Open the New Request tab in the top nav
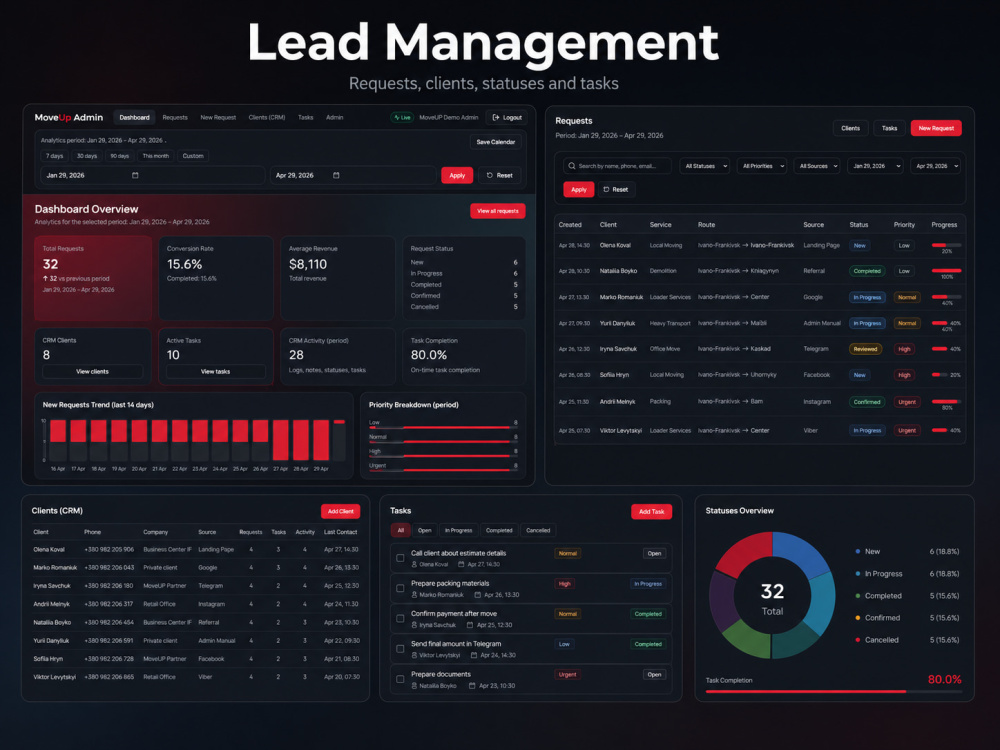The height and width of the screenshot is (750, 1000). tap(218, 117)
